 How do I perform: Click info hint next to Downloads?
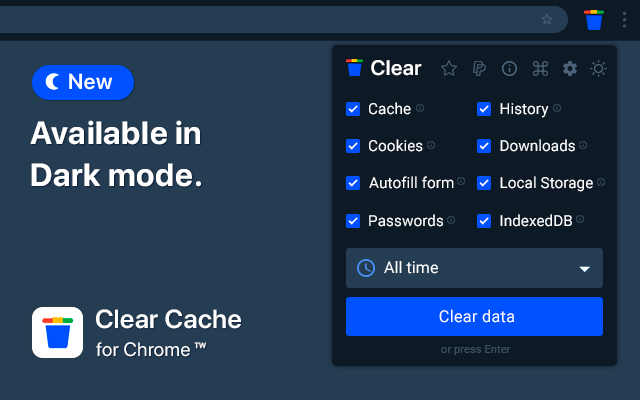pyautogui.click(x=583, y=145)
